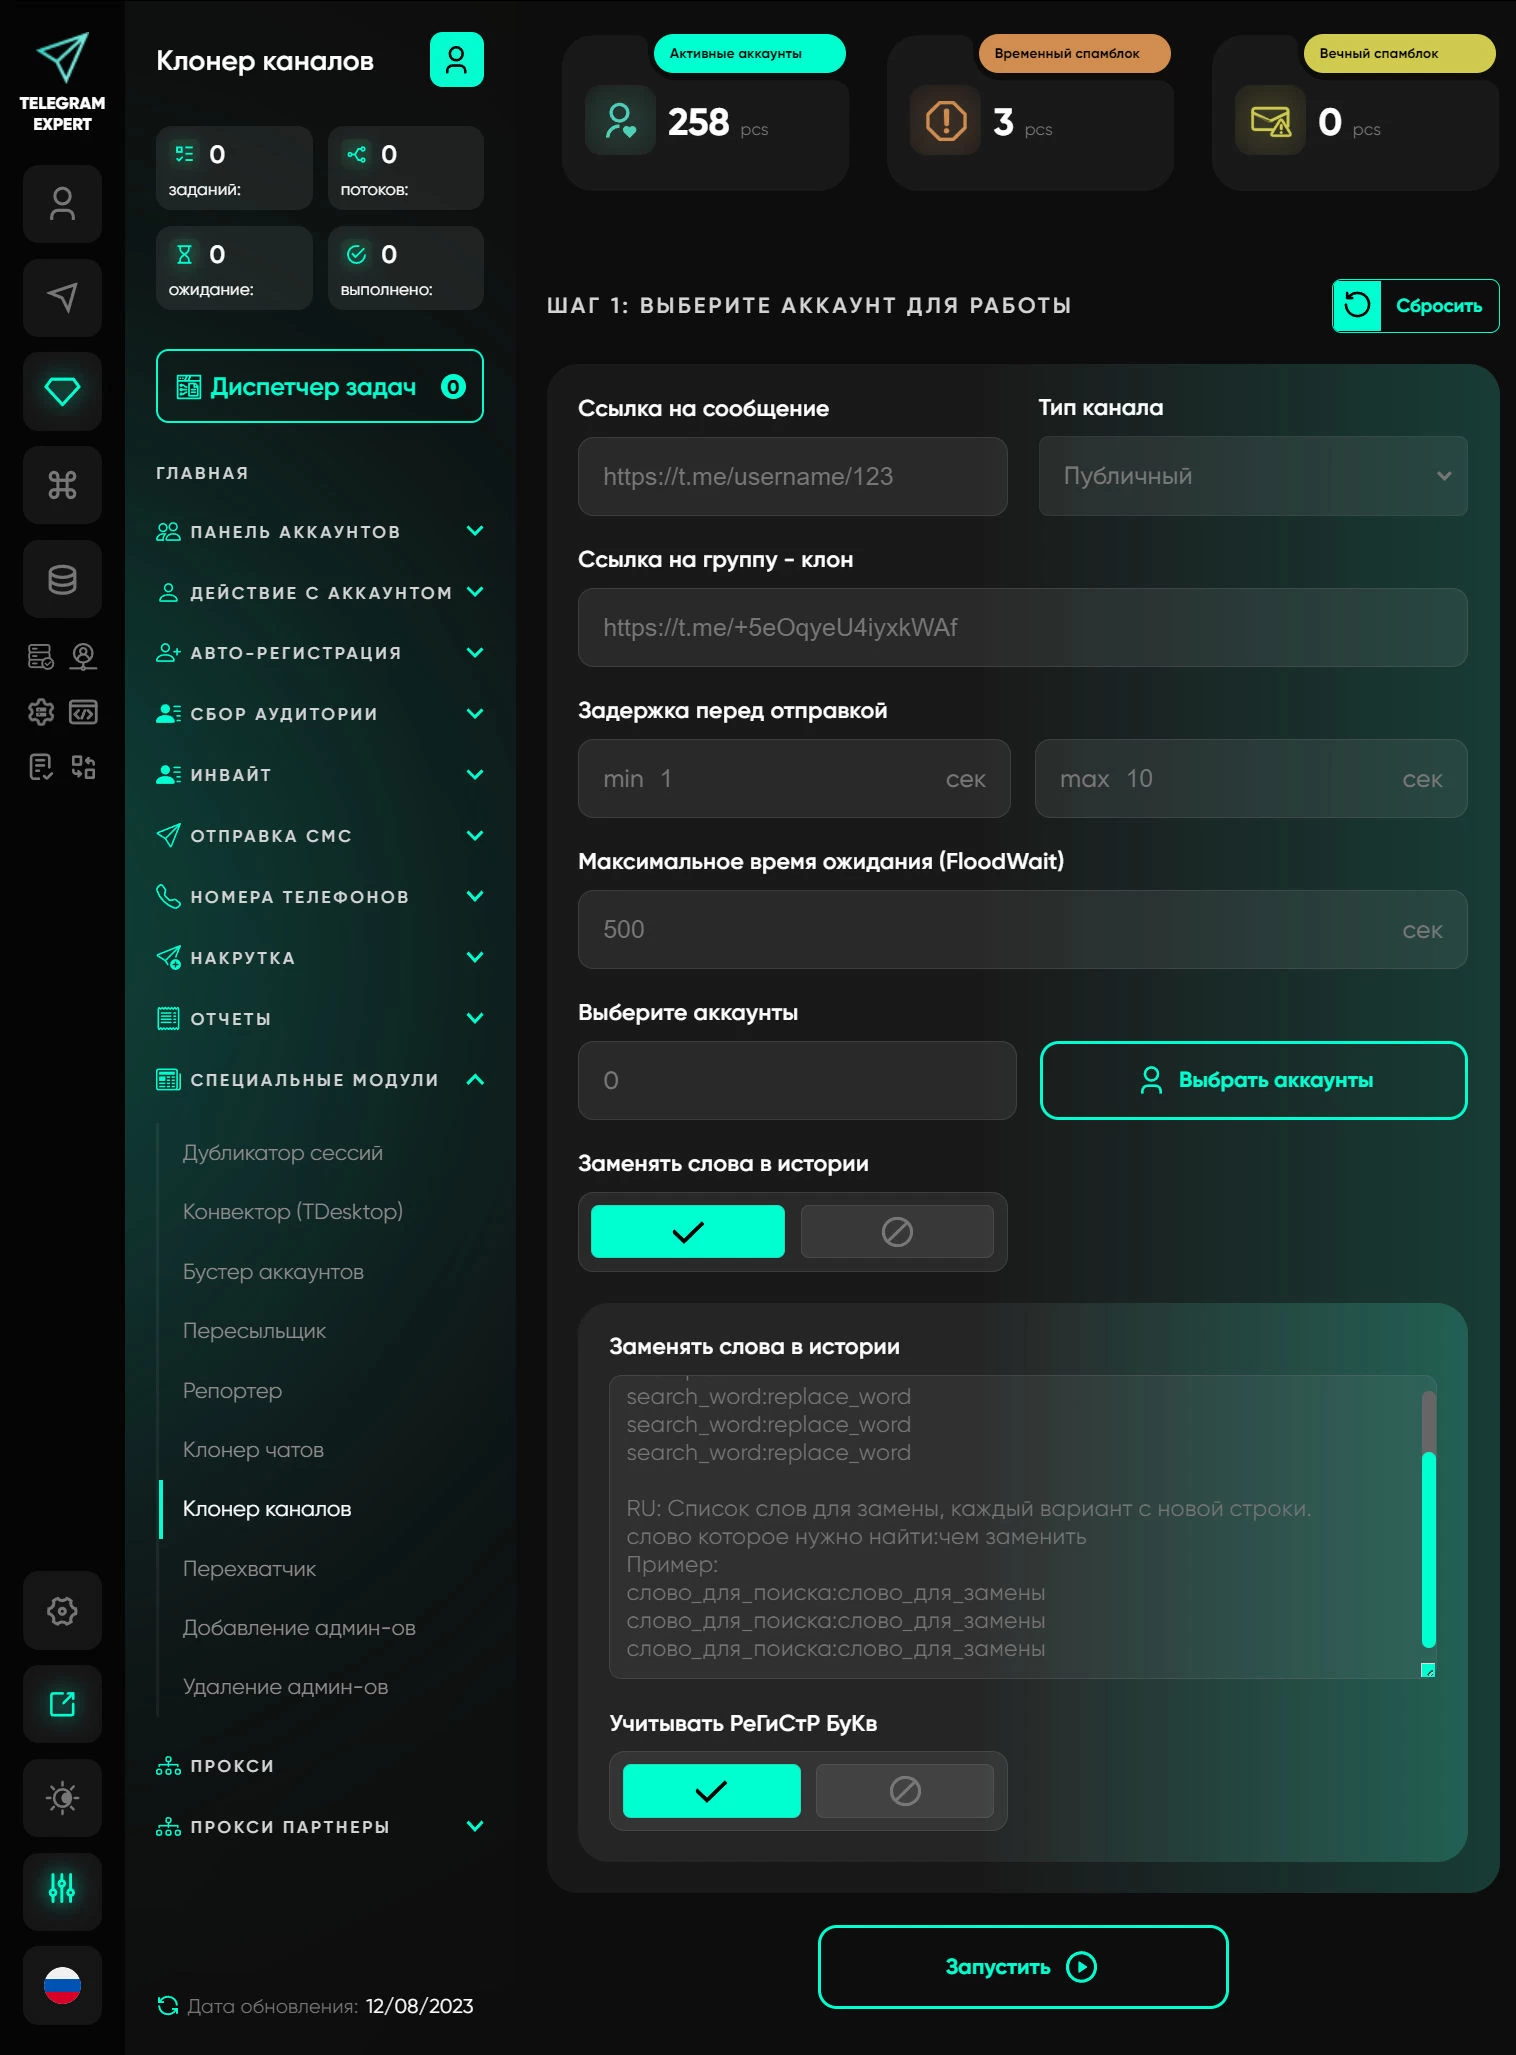Disable case sensitivity option
The height and width of the screenshot is (2055, 1516).
pyautogui.click(x=905, y=1790)
